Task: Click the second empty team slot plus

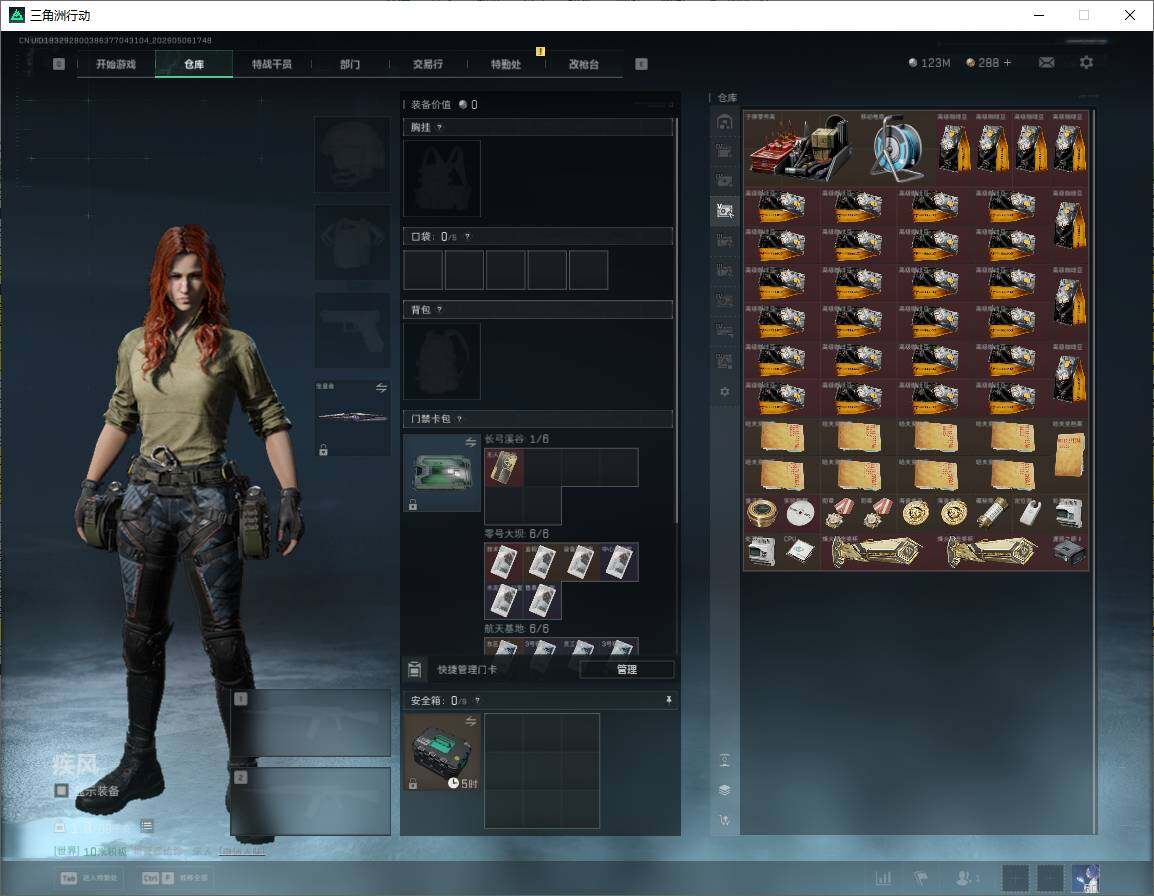Action: click(1050, 878)
